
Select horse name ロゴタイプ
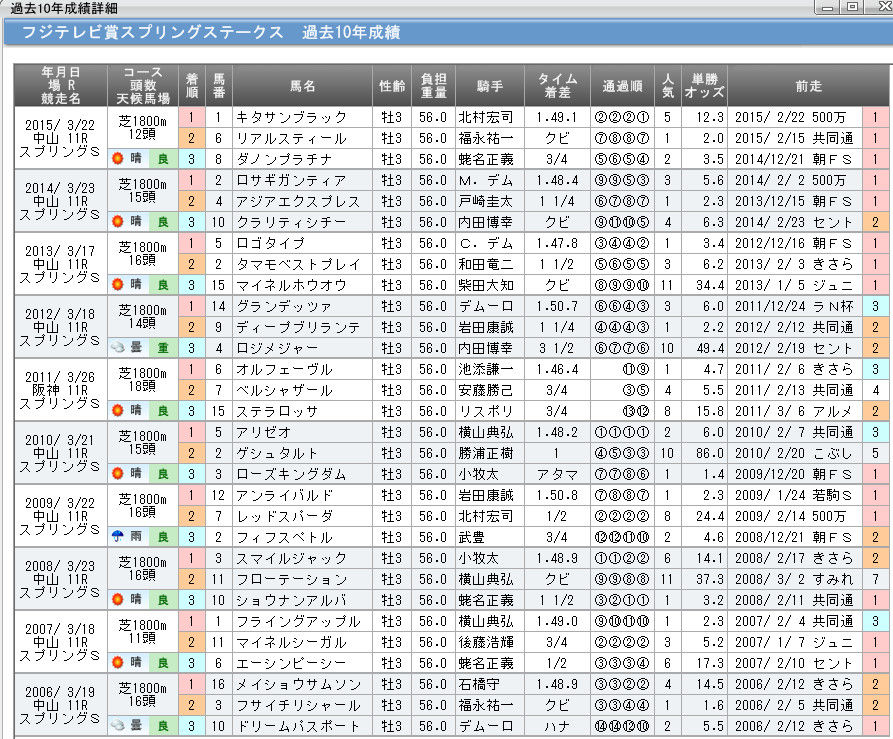click(x=271, y=243)
